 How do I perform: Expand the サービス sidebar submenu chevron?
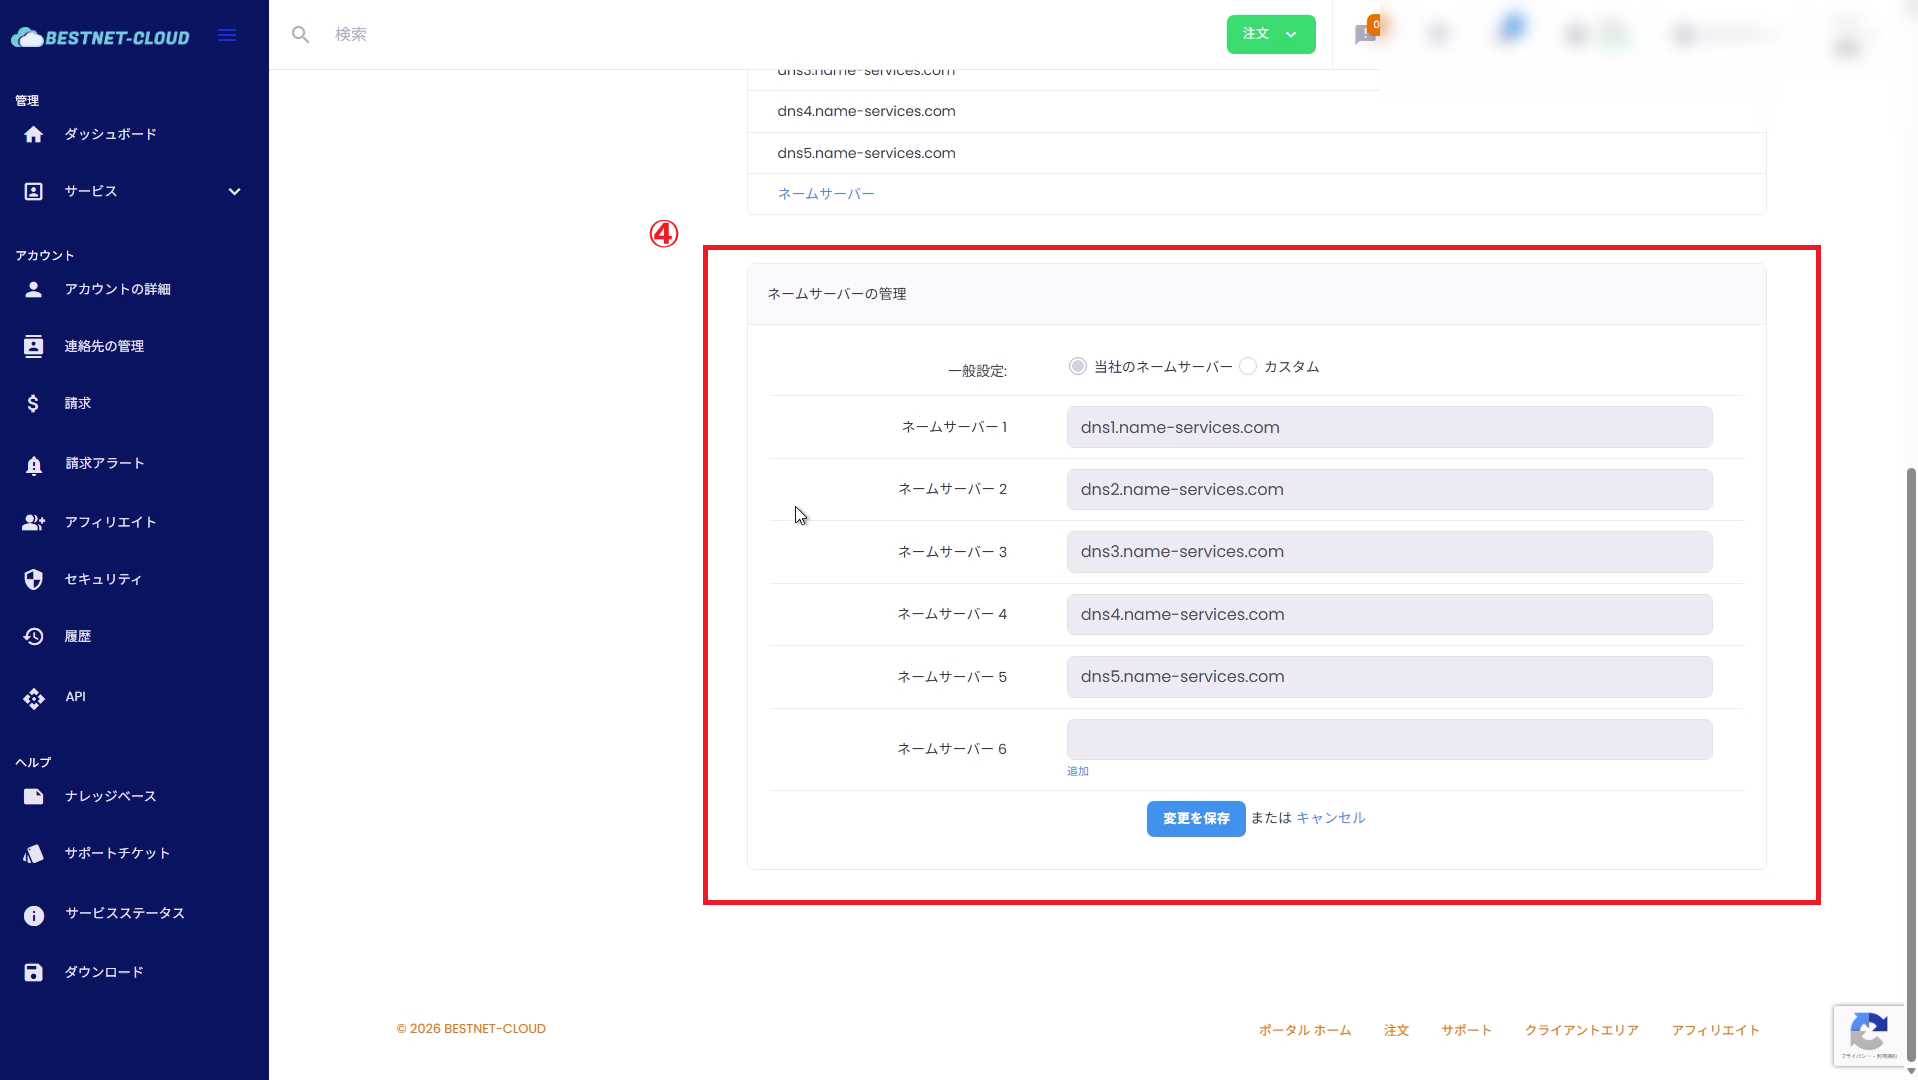coord(234,191)
